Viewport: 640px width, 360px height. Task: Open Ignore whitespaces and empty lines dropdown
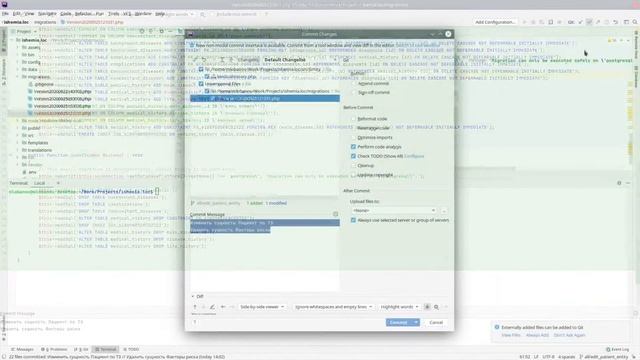tap(333, 307)
